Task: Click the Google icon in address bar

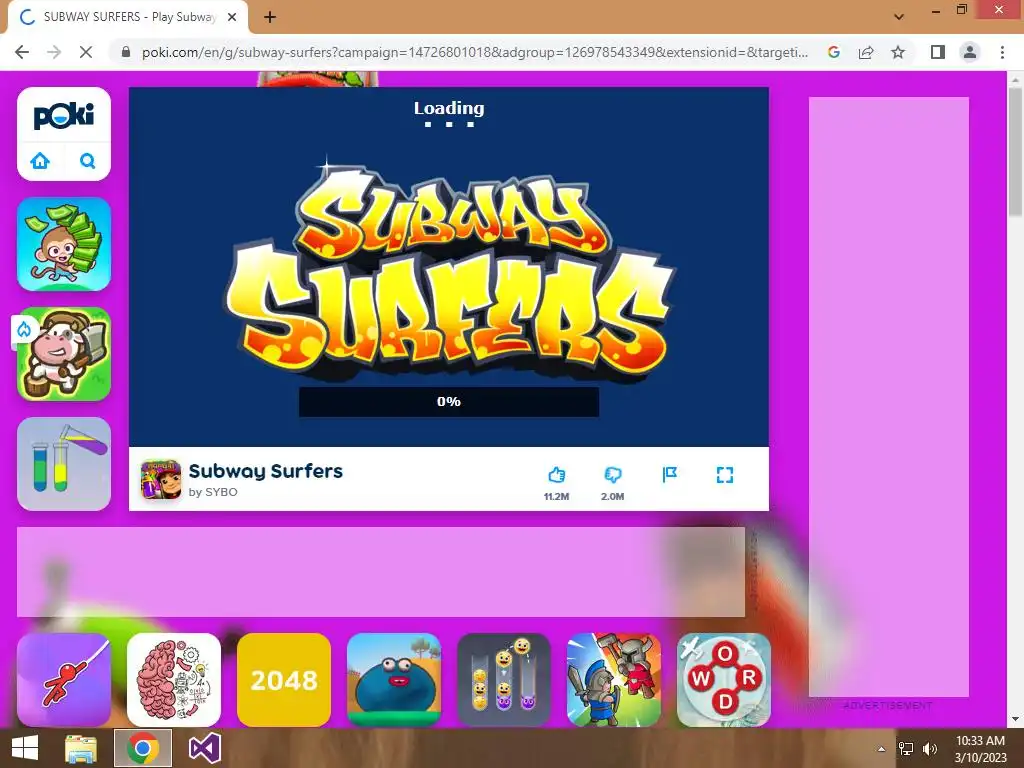Action: point(834,52)
